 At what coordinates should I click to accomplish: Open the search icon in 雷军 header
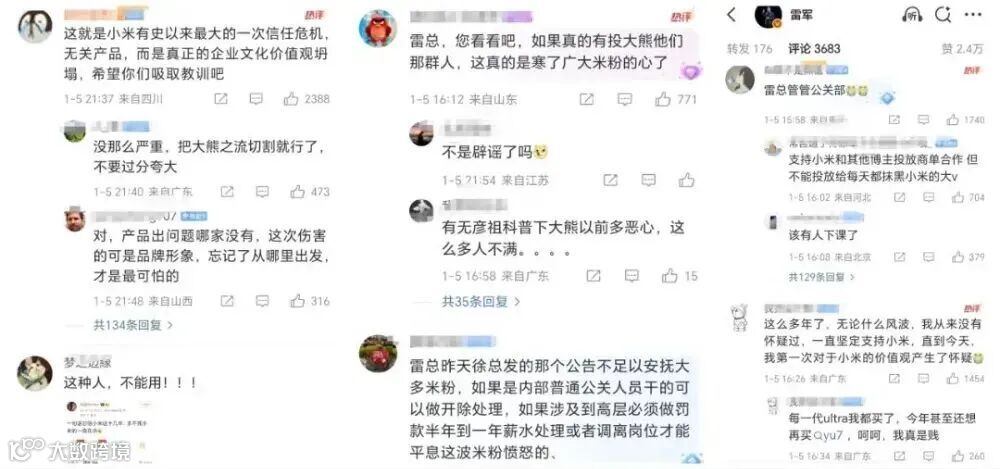click(x=943, y=14)
